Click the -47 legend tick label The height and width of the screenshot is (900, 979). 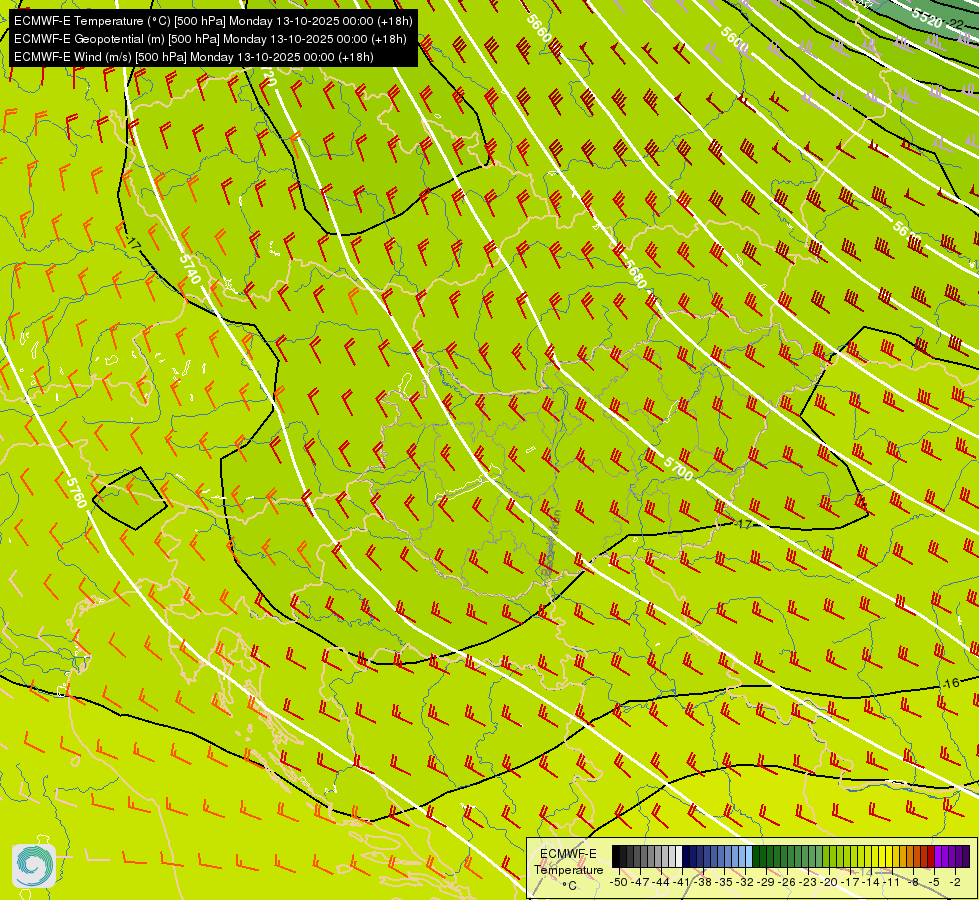tap(640, 882)
